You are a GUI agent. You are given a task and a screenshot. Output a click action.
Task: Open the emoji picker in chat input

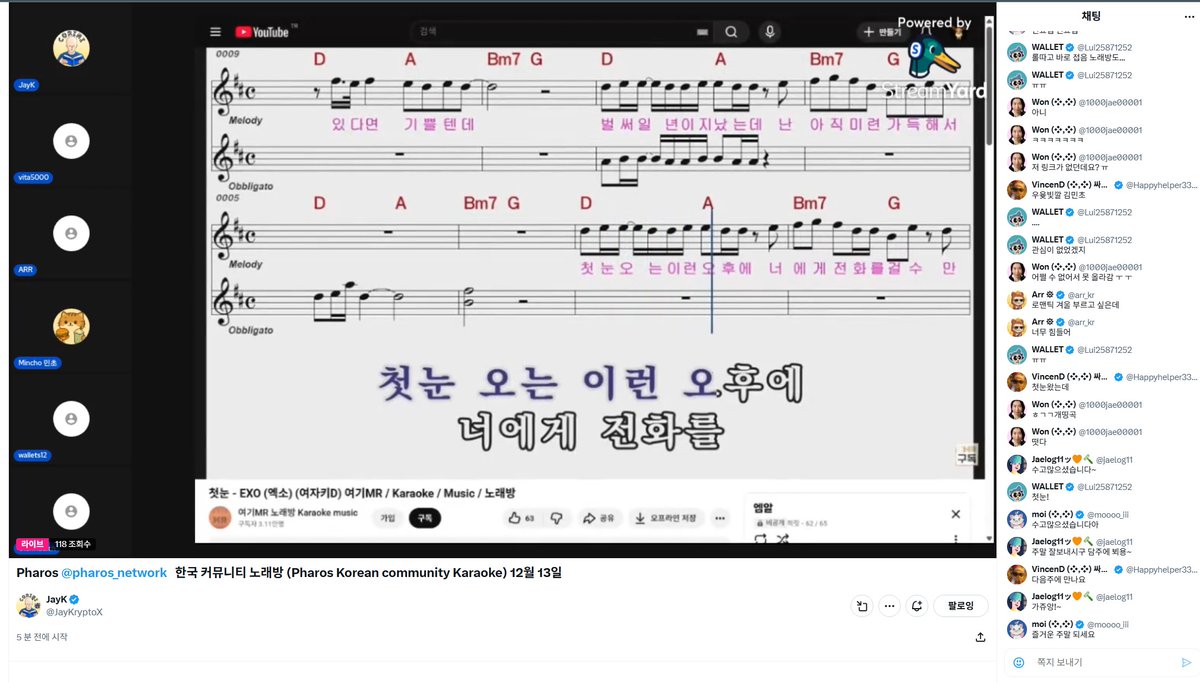(1018, 662)
